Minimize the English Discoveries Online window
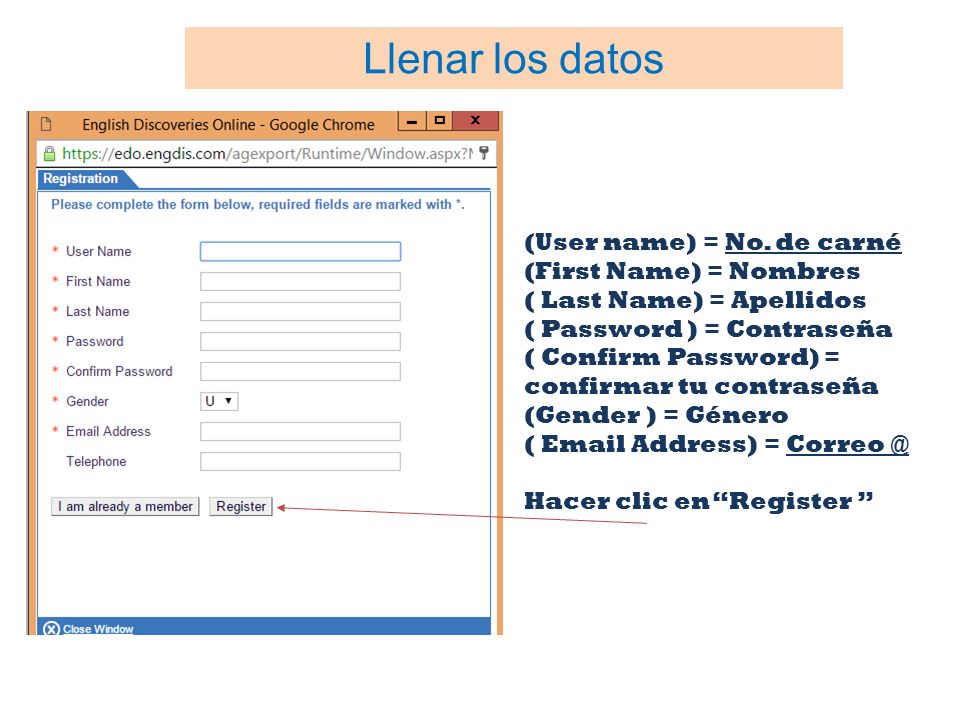Screen dimensions: 960x720 (411, 121)
